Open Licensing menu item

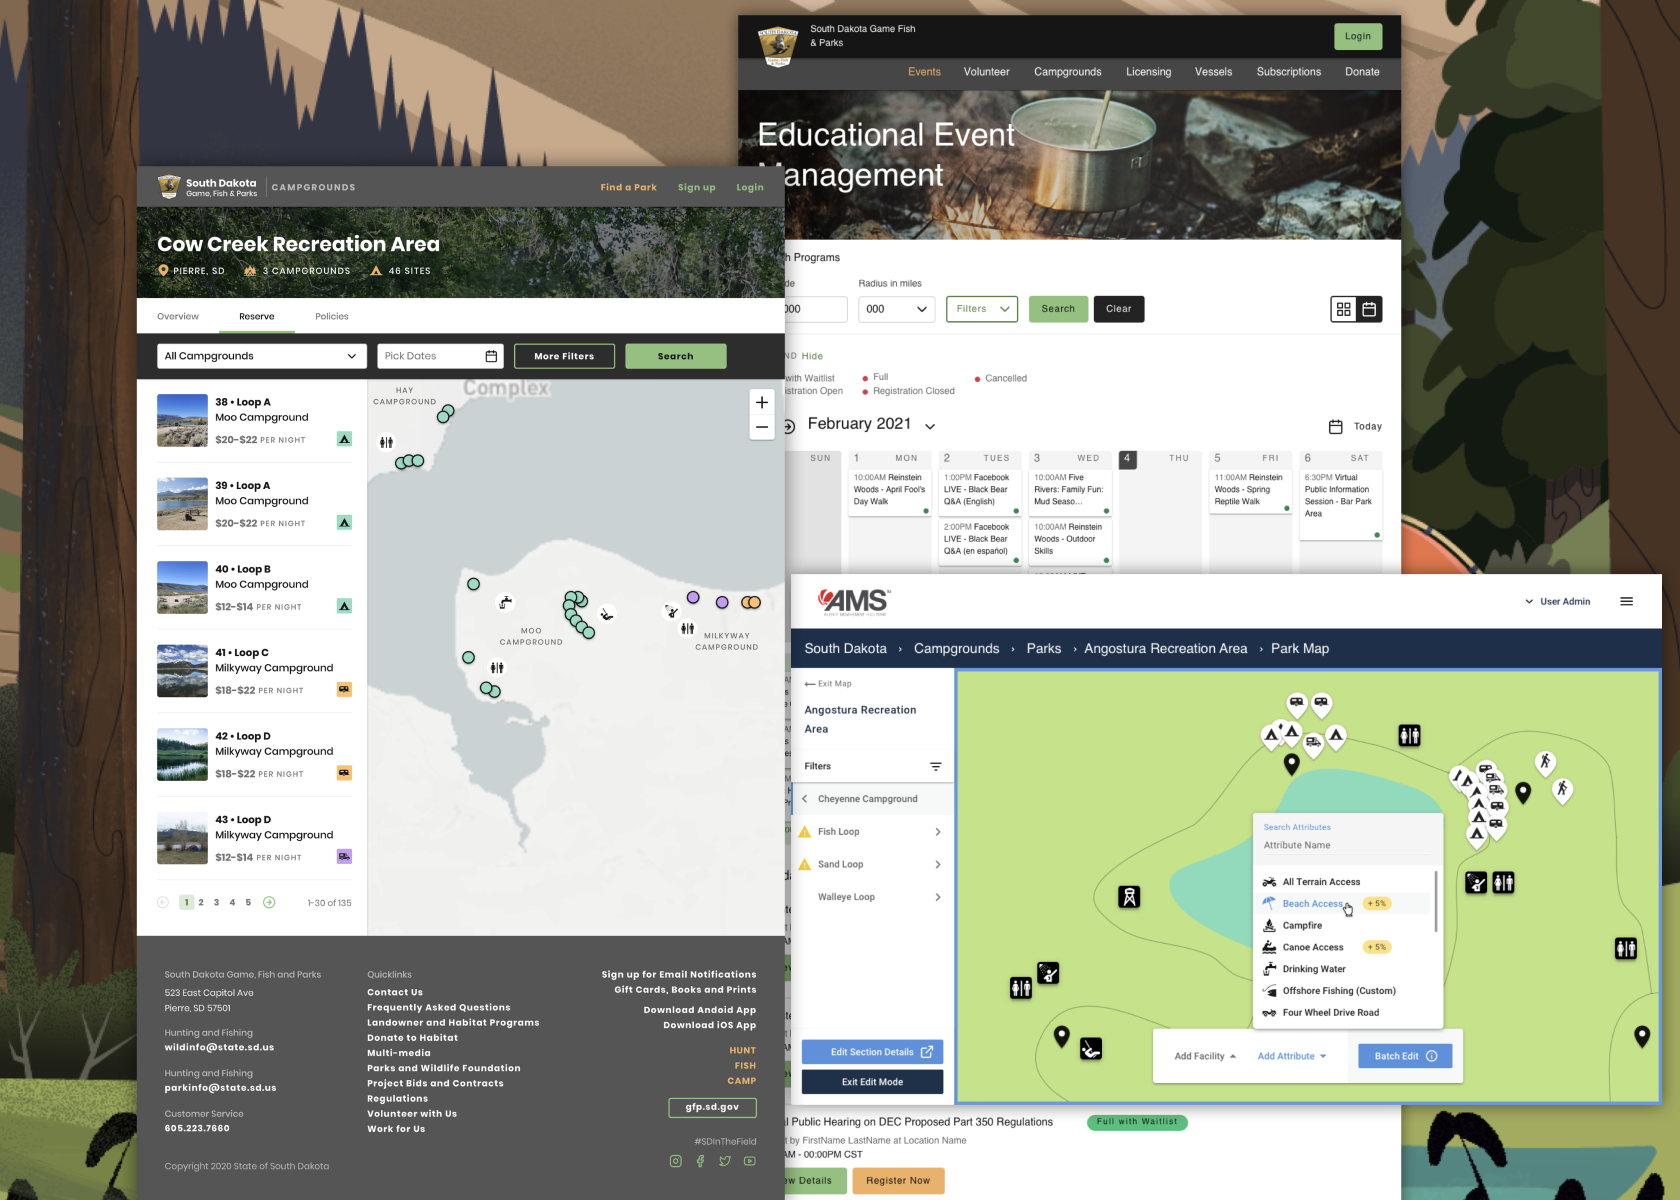[x=1148, y=72]
